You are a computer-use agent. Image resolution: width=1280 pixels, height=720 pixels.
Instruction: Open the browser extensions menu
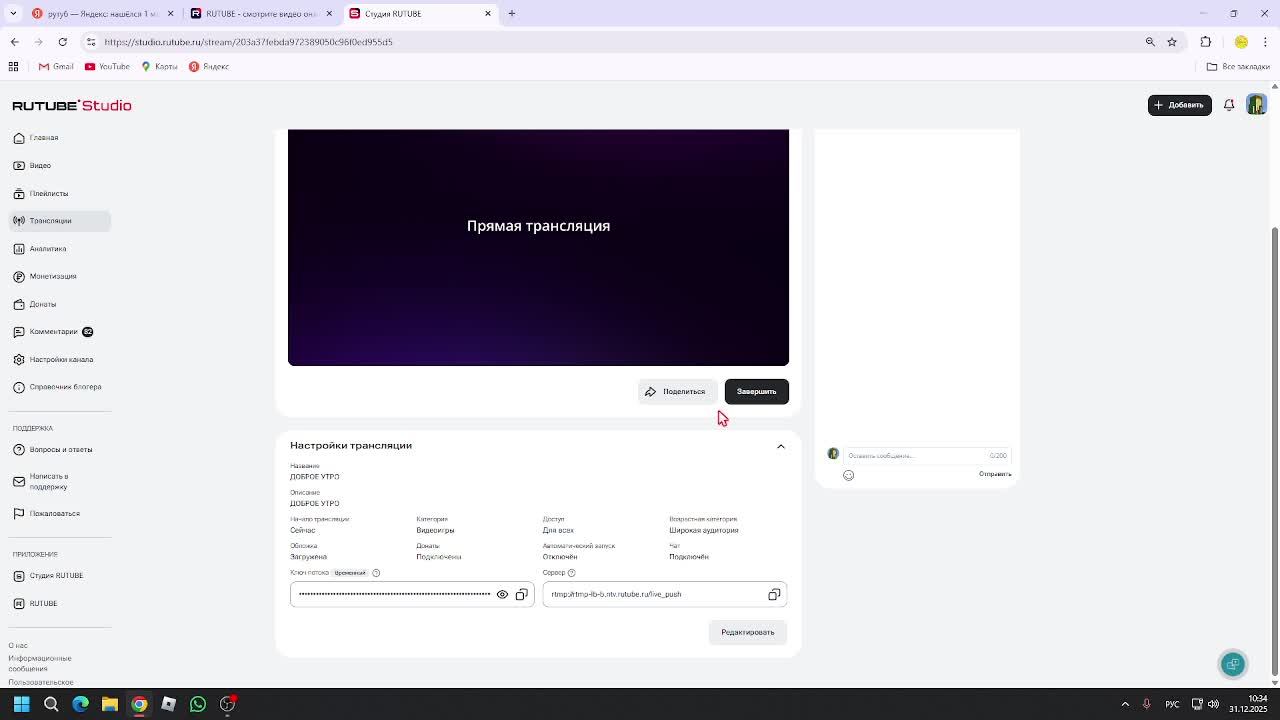[x=1206, y=42]
